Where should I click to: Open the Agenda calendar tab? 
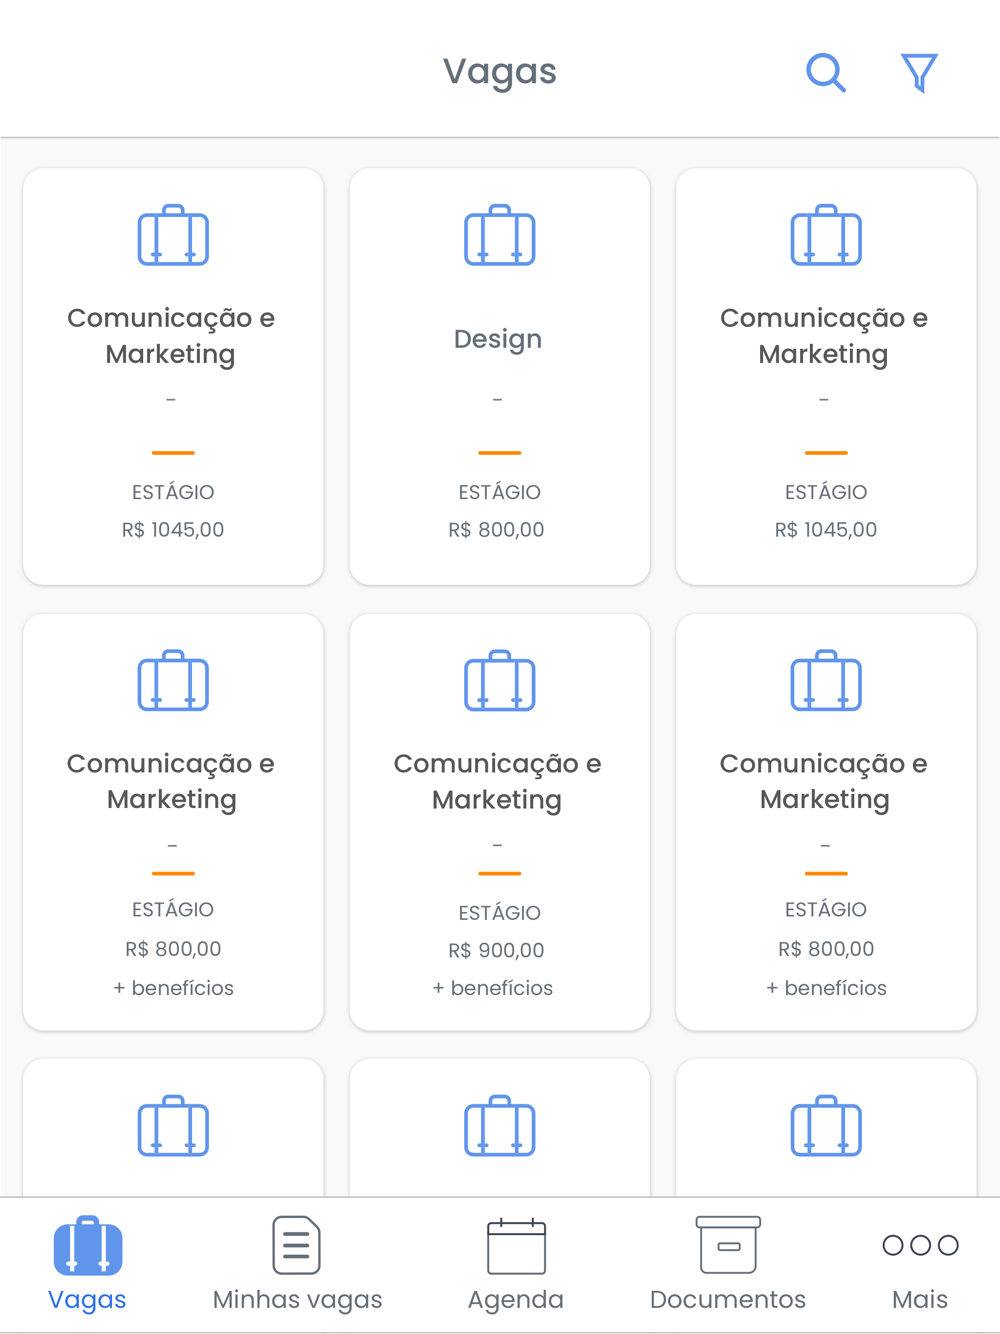516,1264
